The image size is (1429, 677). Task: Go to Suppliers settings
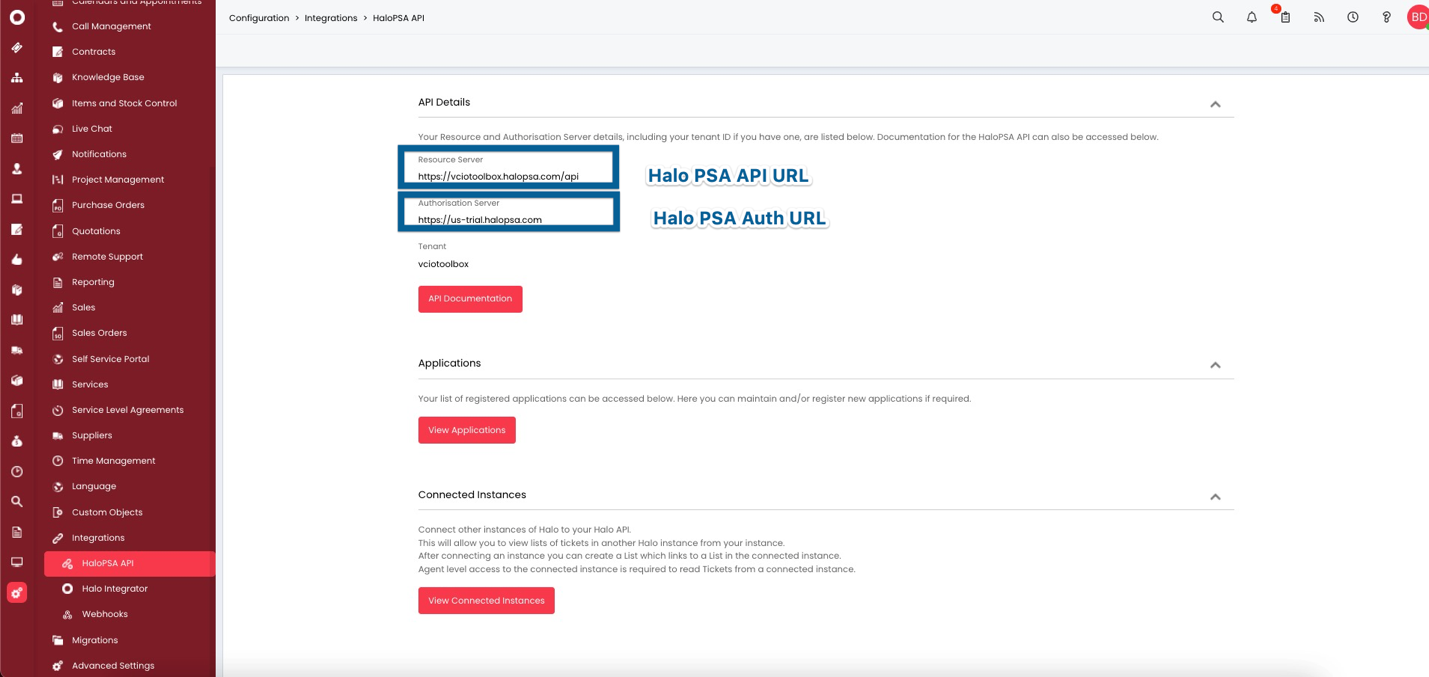[92, 436]
